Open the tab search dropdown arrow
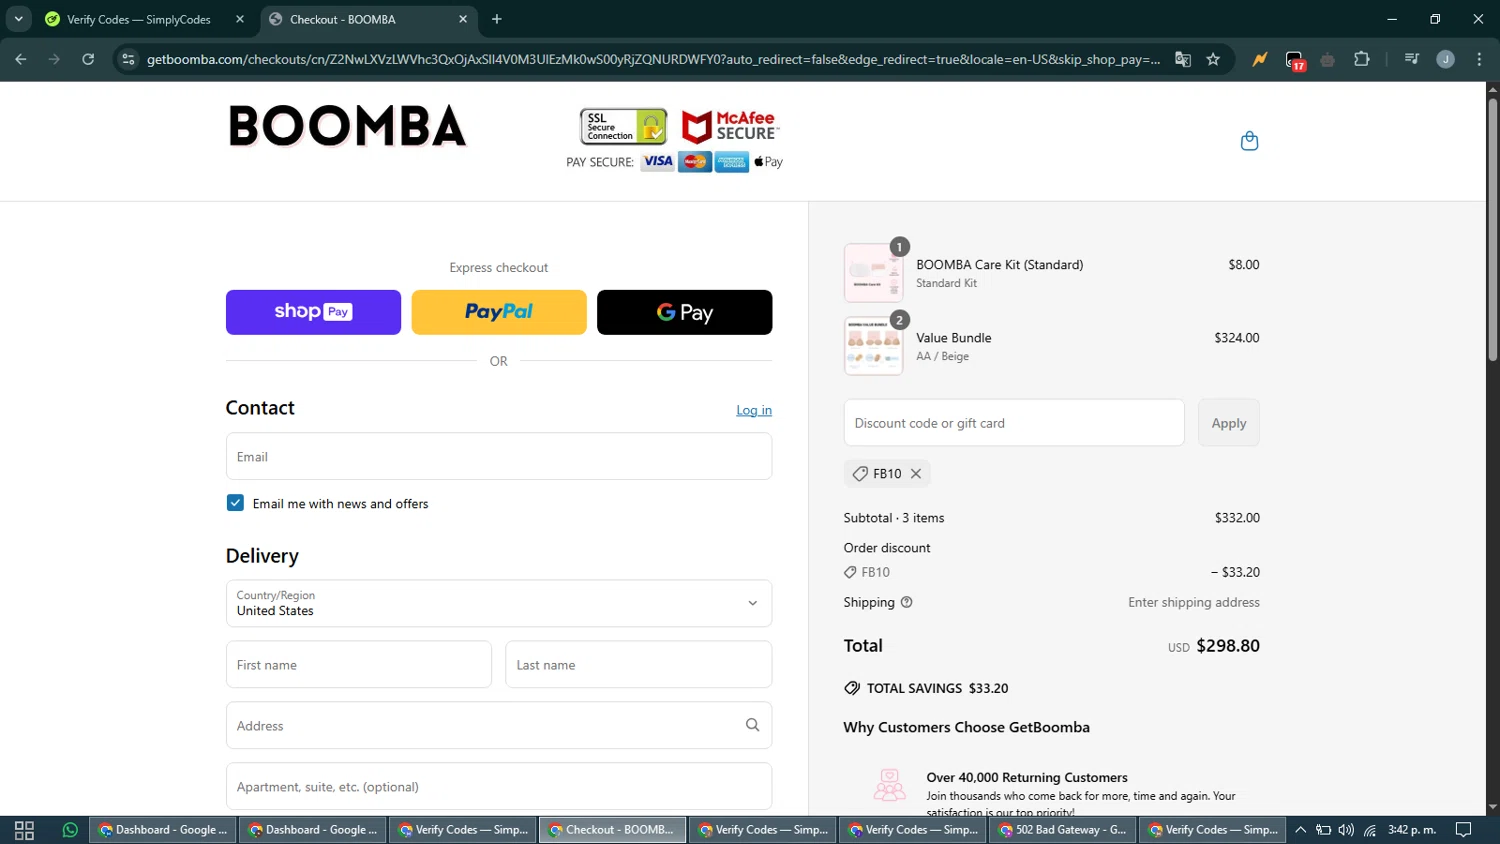 pyautogui.click(x=18, y=19)
